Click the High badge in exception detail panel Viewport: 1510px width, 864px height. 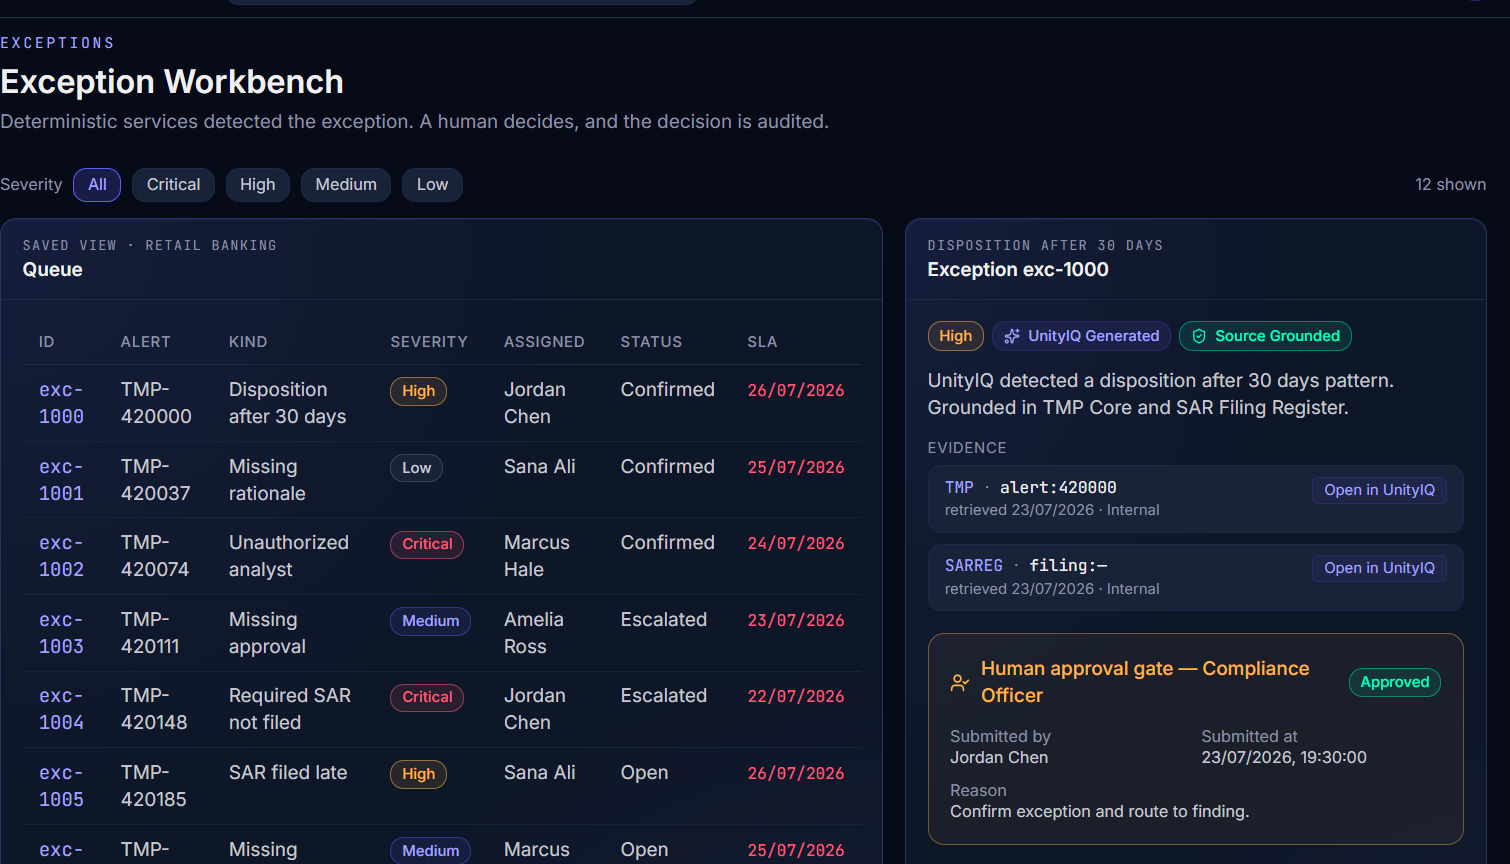955,336
